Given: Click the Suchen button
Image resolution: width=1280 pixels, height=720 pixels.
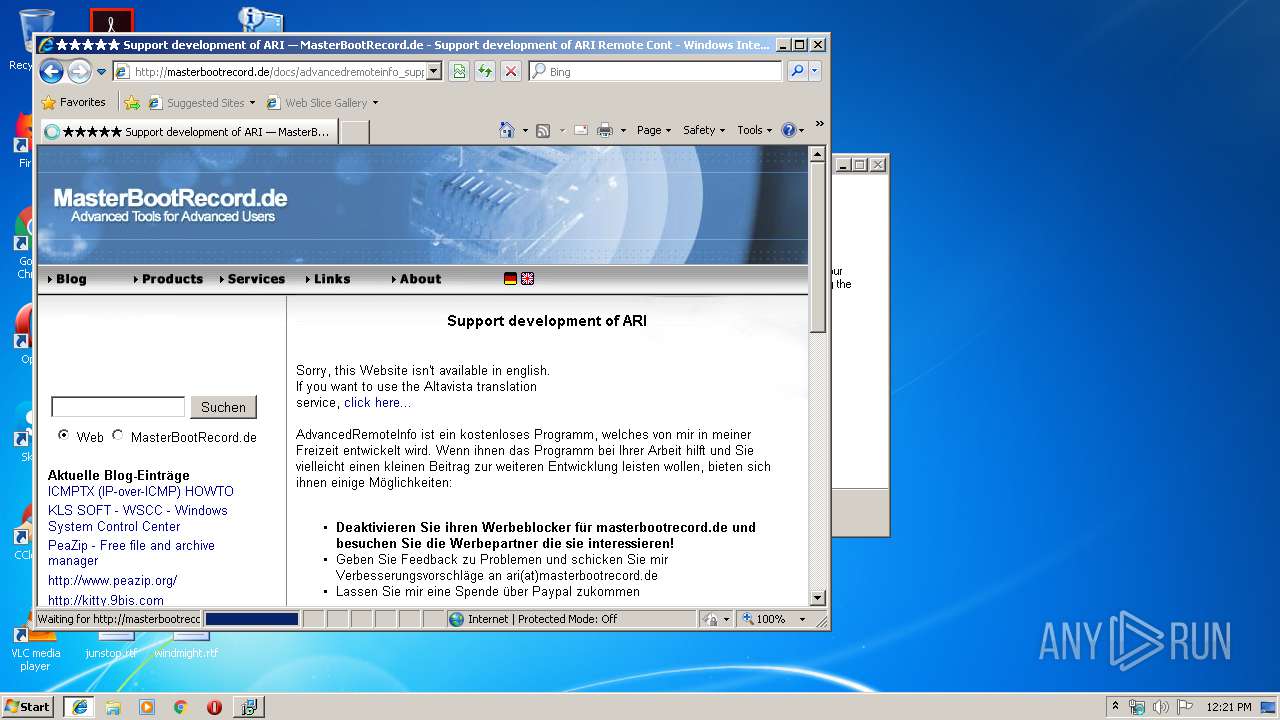Looking at the screenshot, I should (x=223, y=407).
